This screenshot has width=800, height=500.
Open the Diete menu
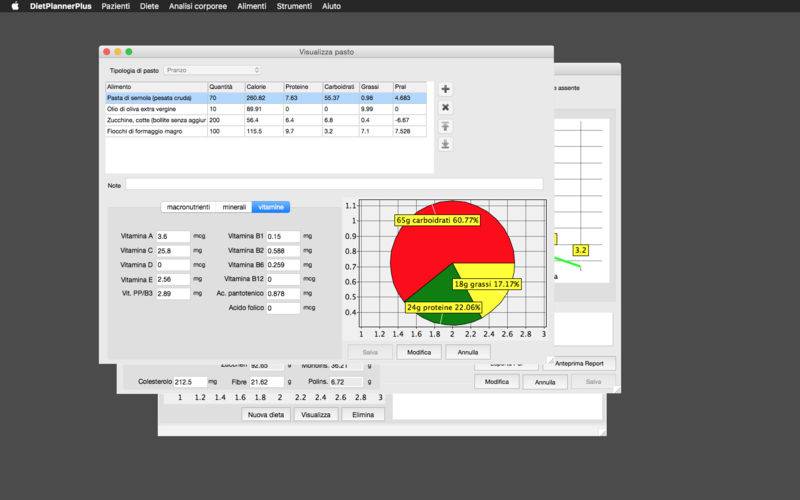pos(149,6)
